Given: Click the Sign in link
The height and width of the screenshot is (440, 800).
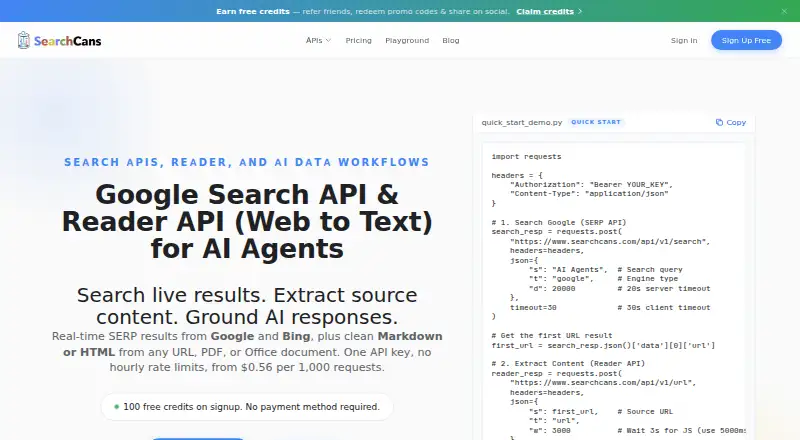Looking at the screenshot, I should pyautogui.click(x=684, y=40).
